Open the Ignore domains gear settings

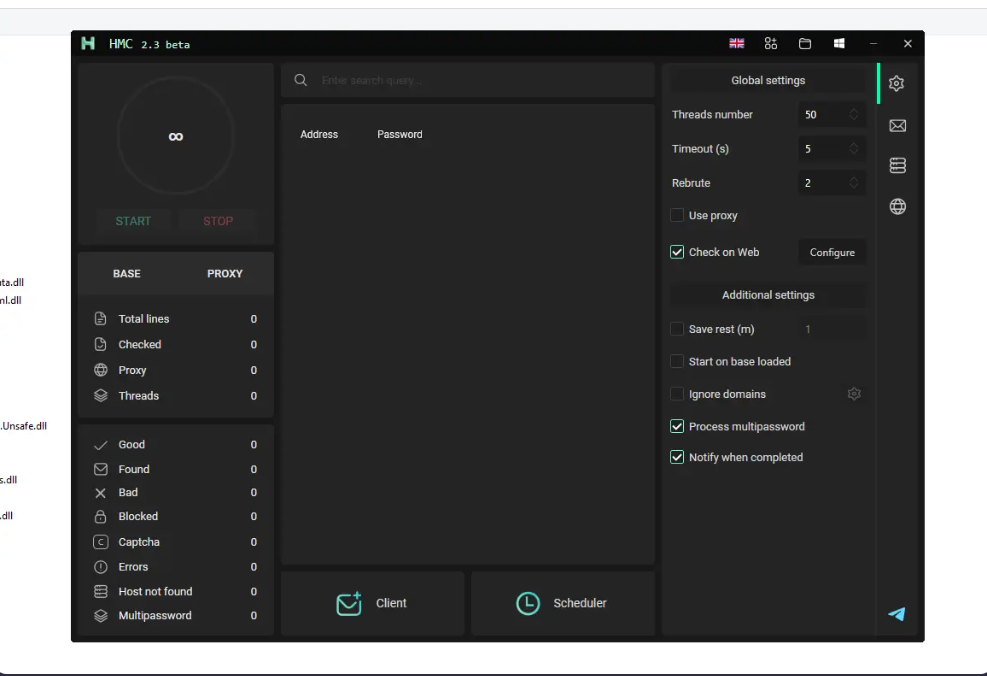coord(854,394)
